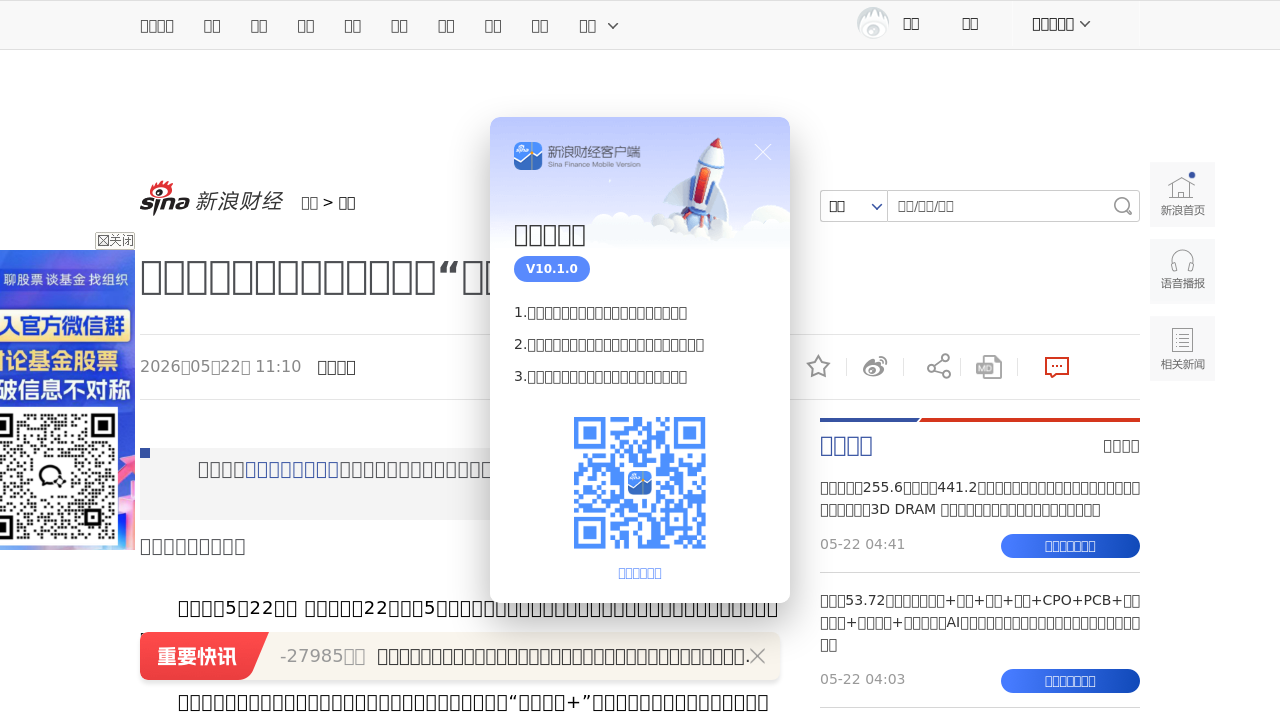Focus the search input field
The height and width of the screenshot is (720, 1280).
click(x=1000, y=206)
